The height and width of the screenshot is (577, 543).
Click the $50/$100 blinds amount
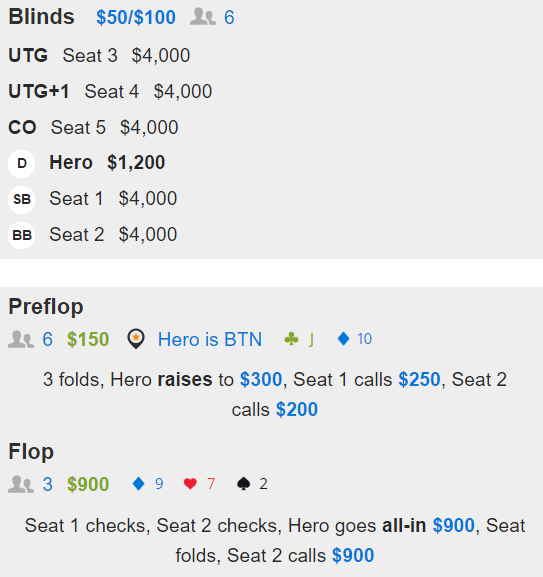[x=136, y=17]
